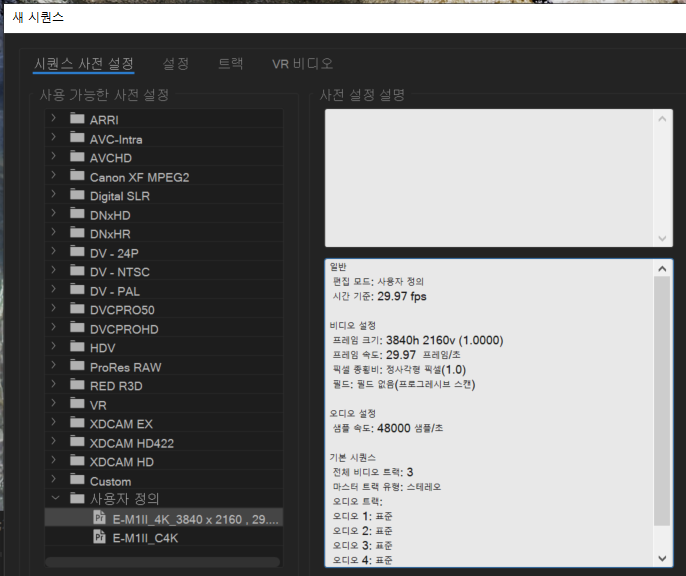The width and height of the screenshot is (686, 576).
Task: Expand the AVC-Intra folder chevron
Action: (x=53, y=137)
